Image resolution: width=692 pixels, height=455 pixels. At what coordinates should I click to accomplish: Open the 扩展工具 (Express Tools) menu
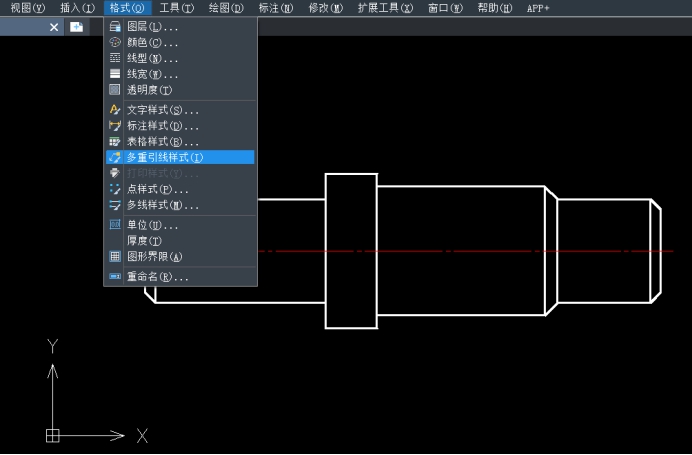tap(385, 8)
